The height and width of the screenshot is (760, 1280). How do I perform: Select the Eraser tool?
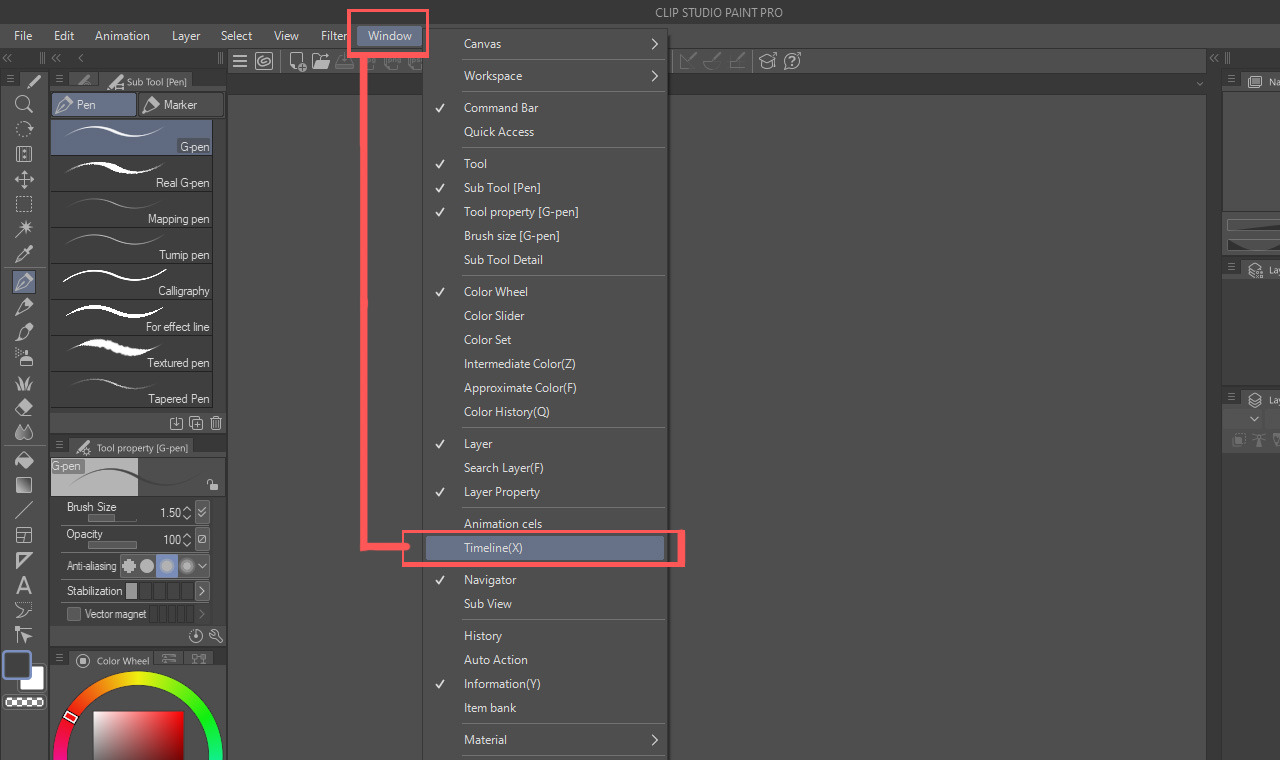(x=24, y=408)
